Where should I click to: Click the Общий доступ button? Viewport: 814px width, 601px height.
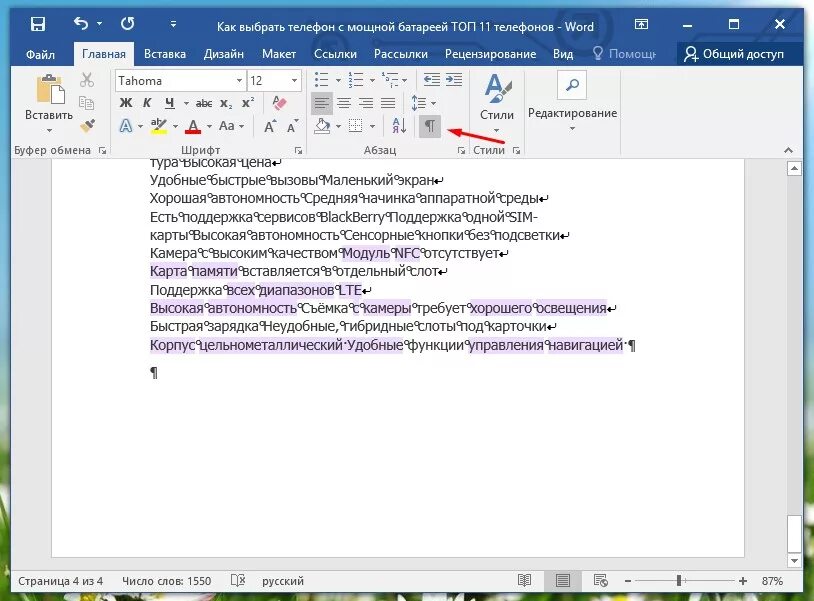click(x=734, y=54)
